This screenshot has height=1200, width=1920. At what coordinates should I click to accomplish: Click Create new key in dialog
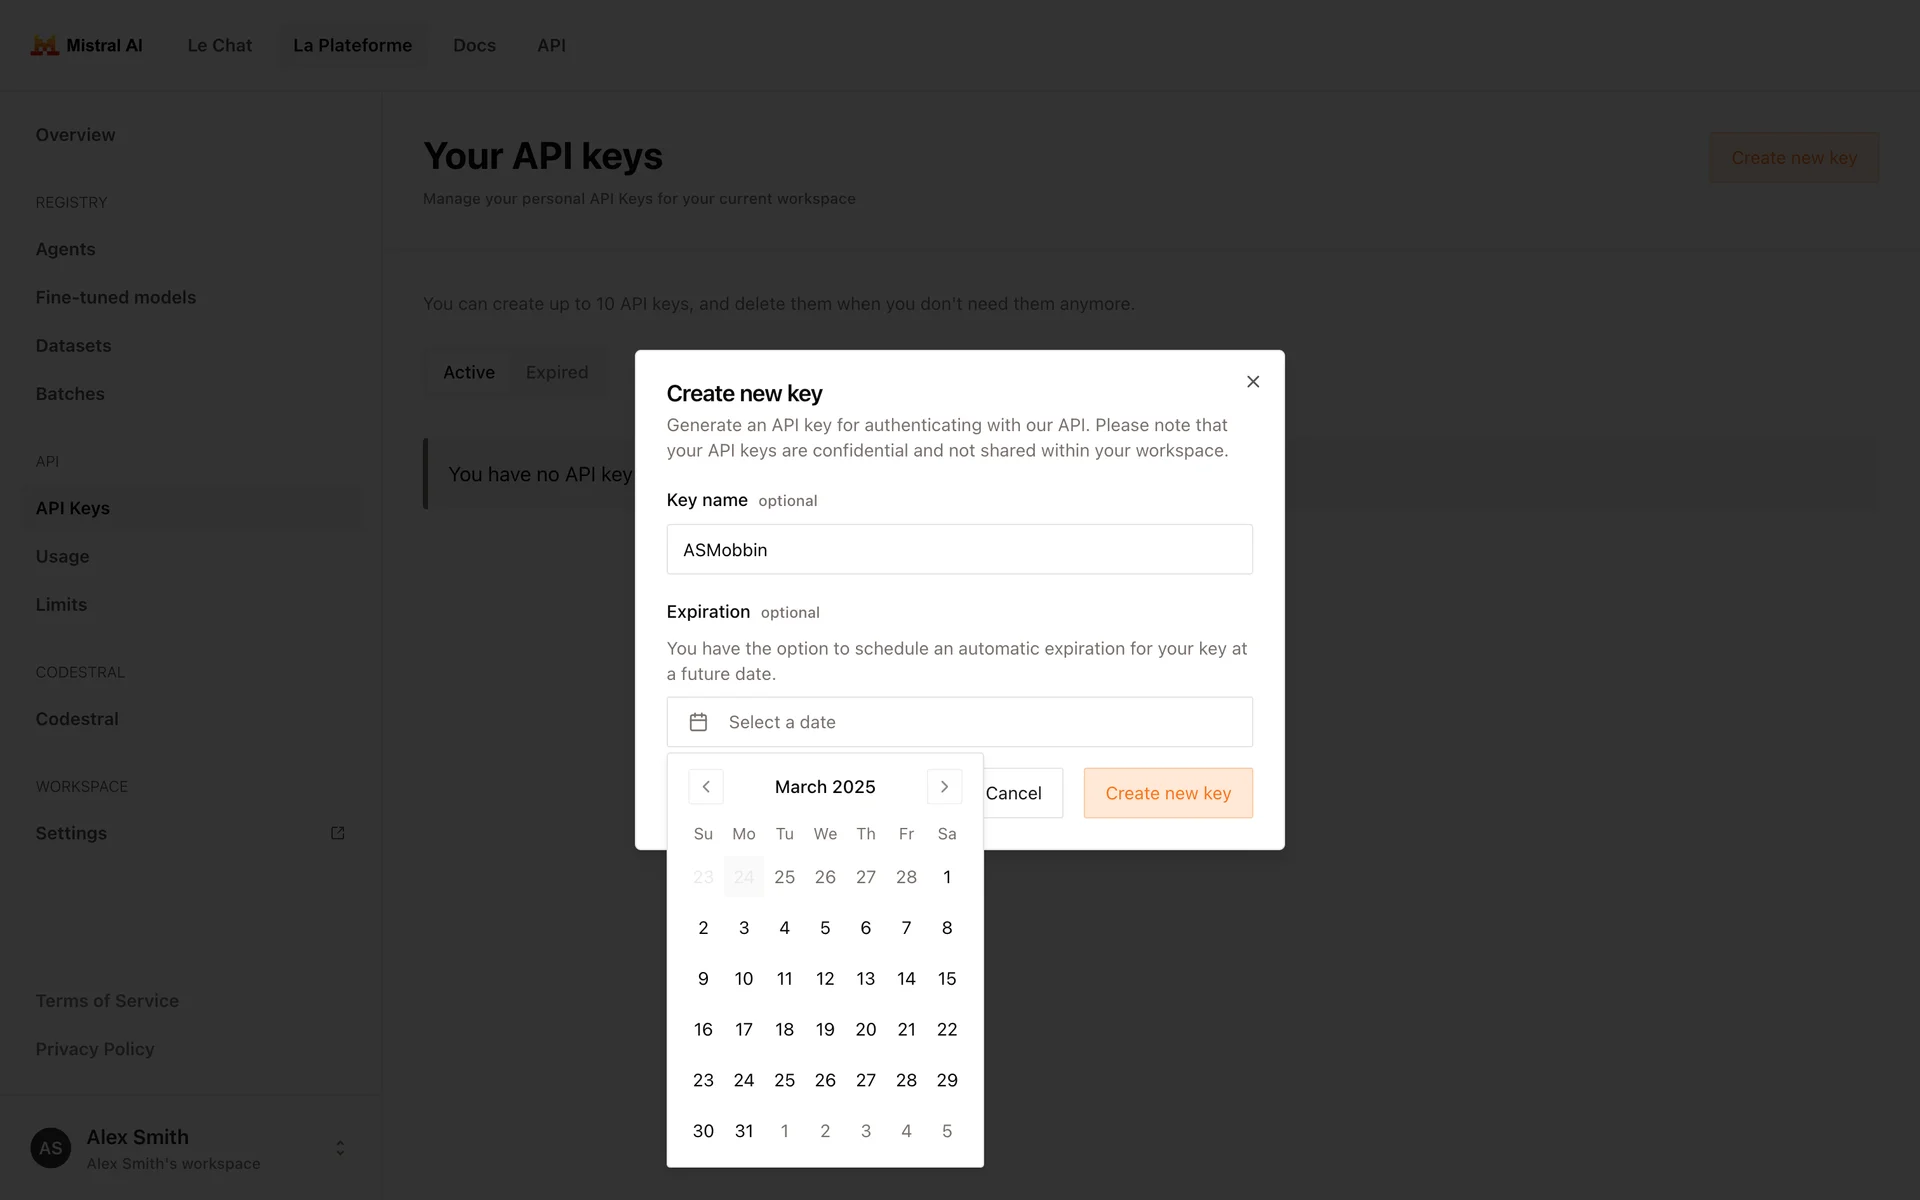pos(1168,793)
